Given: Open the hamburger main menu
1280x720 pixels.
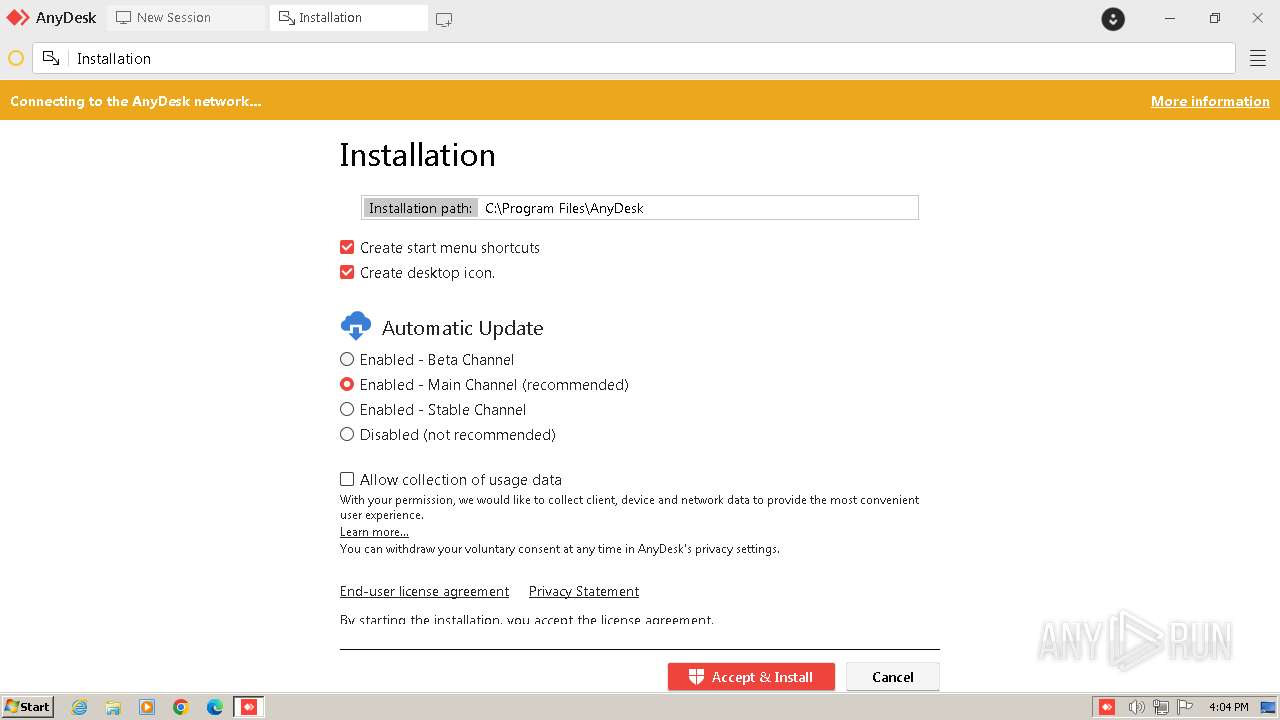Looking at the screenshot, I should point(1258,59).
